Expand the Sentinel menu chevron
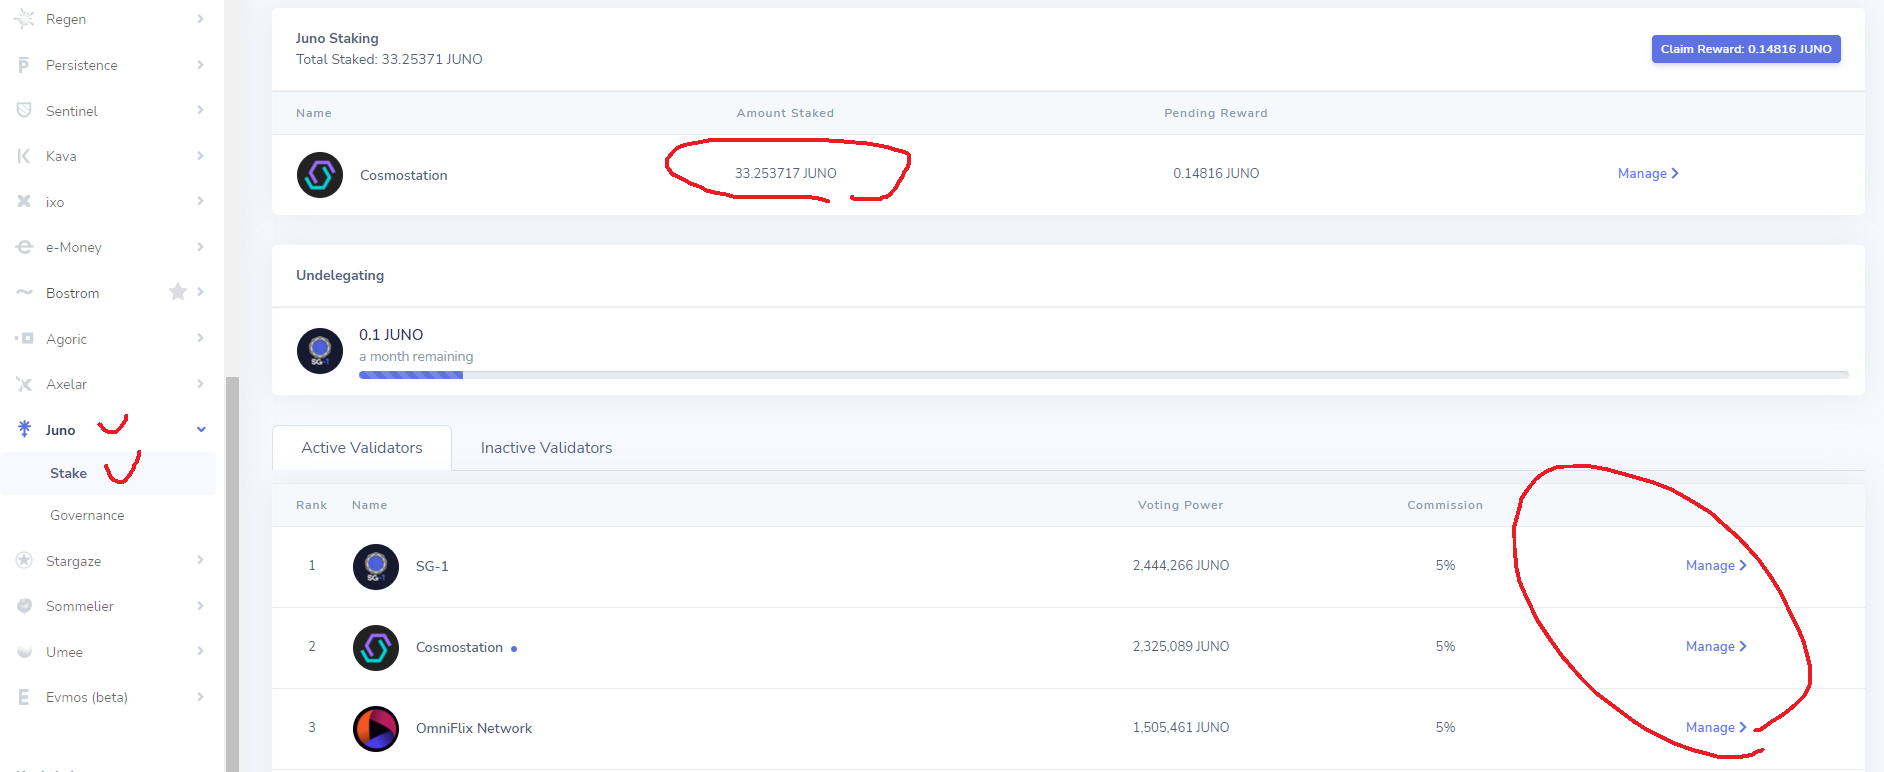The height and width of the screenshot is (772, 1884). [200, 110]
